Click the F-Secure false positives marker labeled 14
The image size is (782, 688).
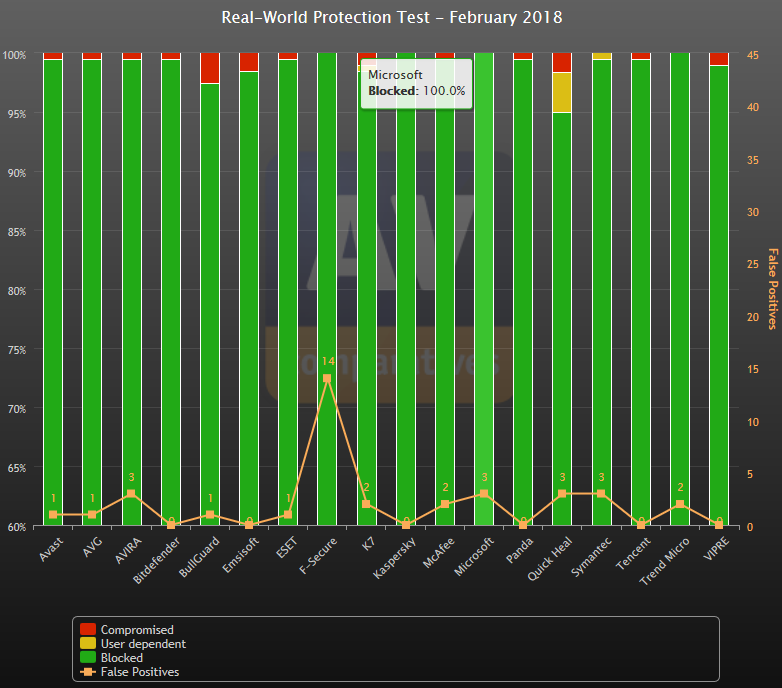327,378
